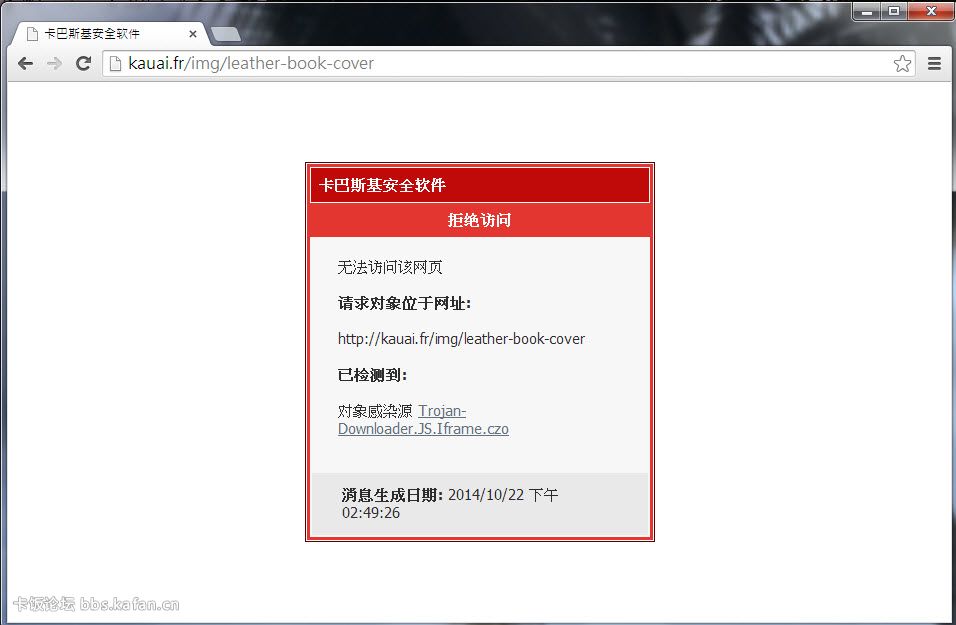
Task: Click the 无法访问该网页 message
Action: click(390, 267)
